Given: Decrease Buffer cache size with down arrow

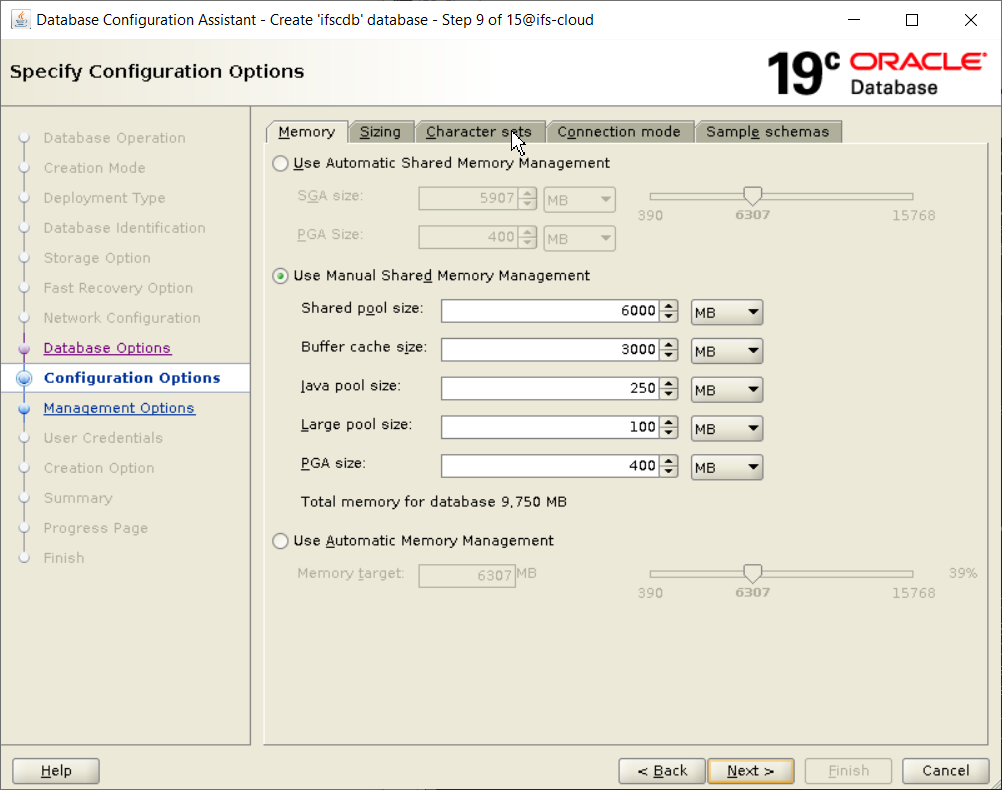Looking at the screenshot, I should click(669, 355).
